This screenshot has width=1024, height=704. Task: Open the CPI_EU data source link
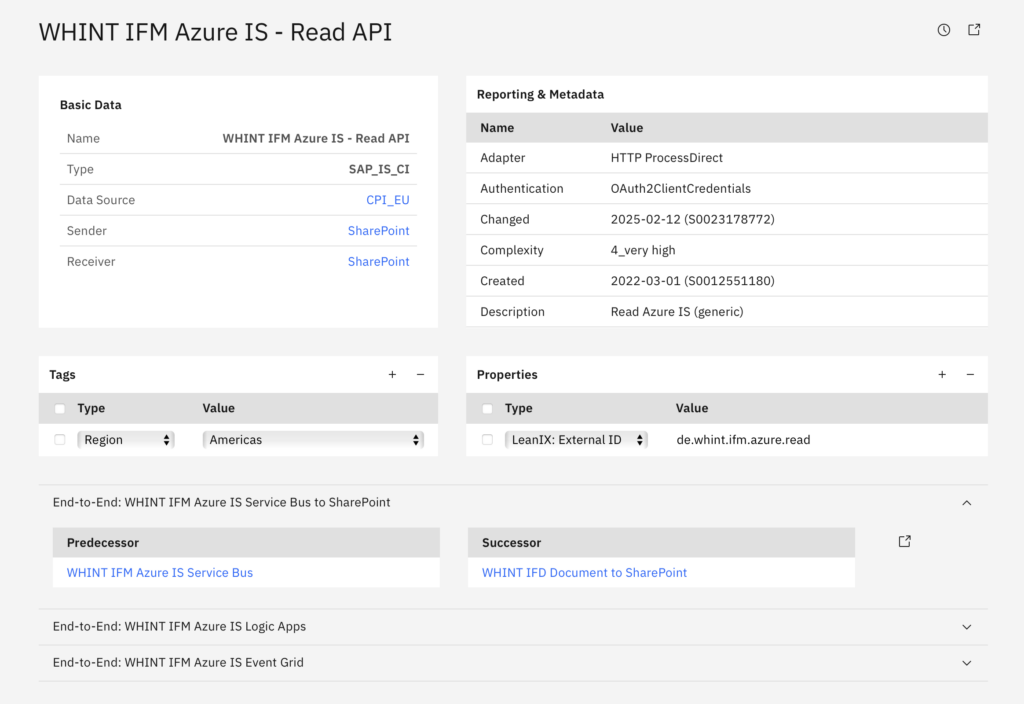coord(387,200)
